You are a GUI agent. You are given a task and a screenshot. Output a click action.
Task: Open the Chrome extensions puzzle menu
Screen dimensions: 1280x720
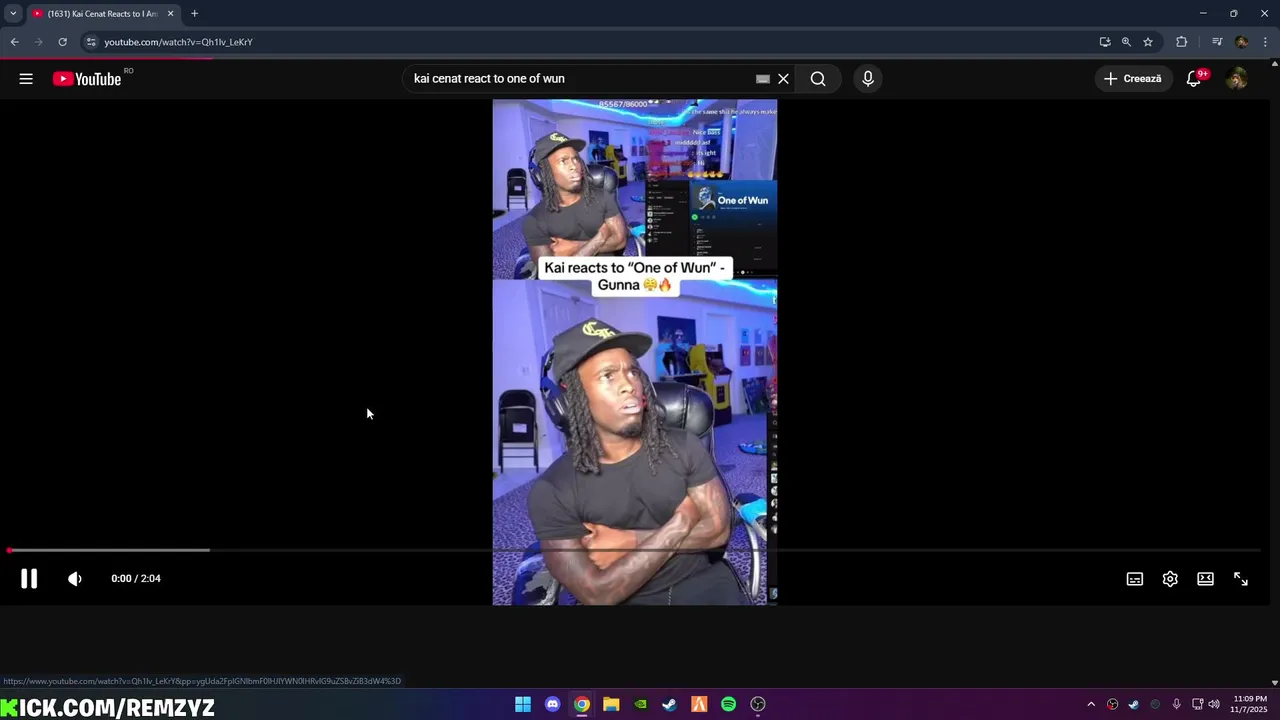(1182, 42)
